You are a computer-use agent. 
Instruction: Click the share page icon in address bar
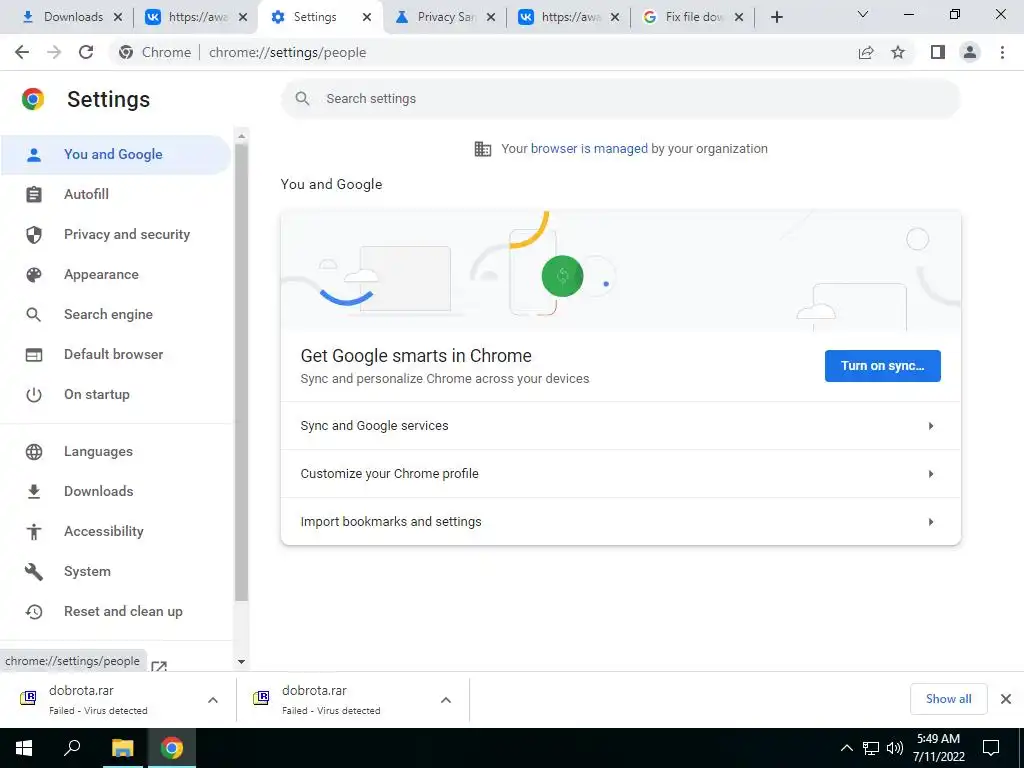tap(866, 52)
